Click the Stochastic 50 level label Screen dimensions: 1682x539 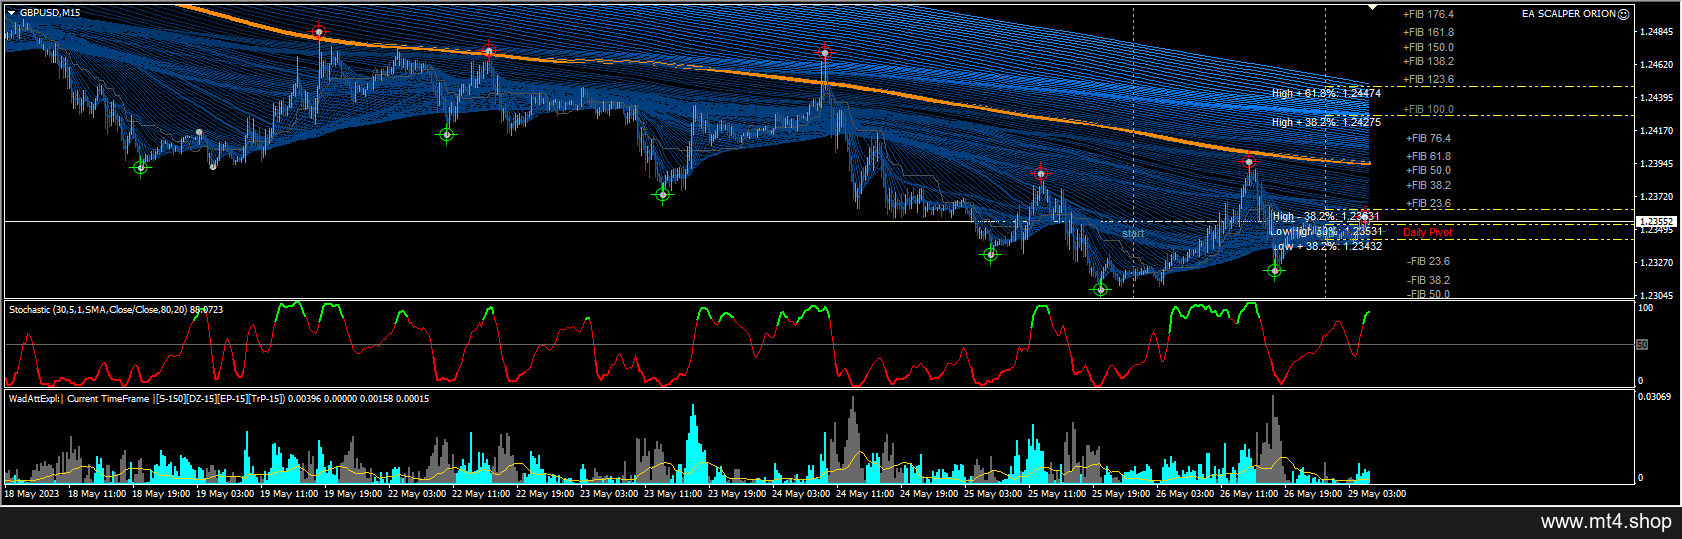[1642, 345]
